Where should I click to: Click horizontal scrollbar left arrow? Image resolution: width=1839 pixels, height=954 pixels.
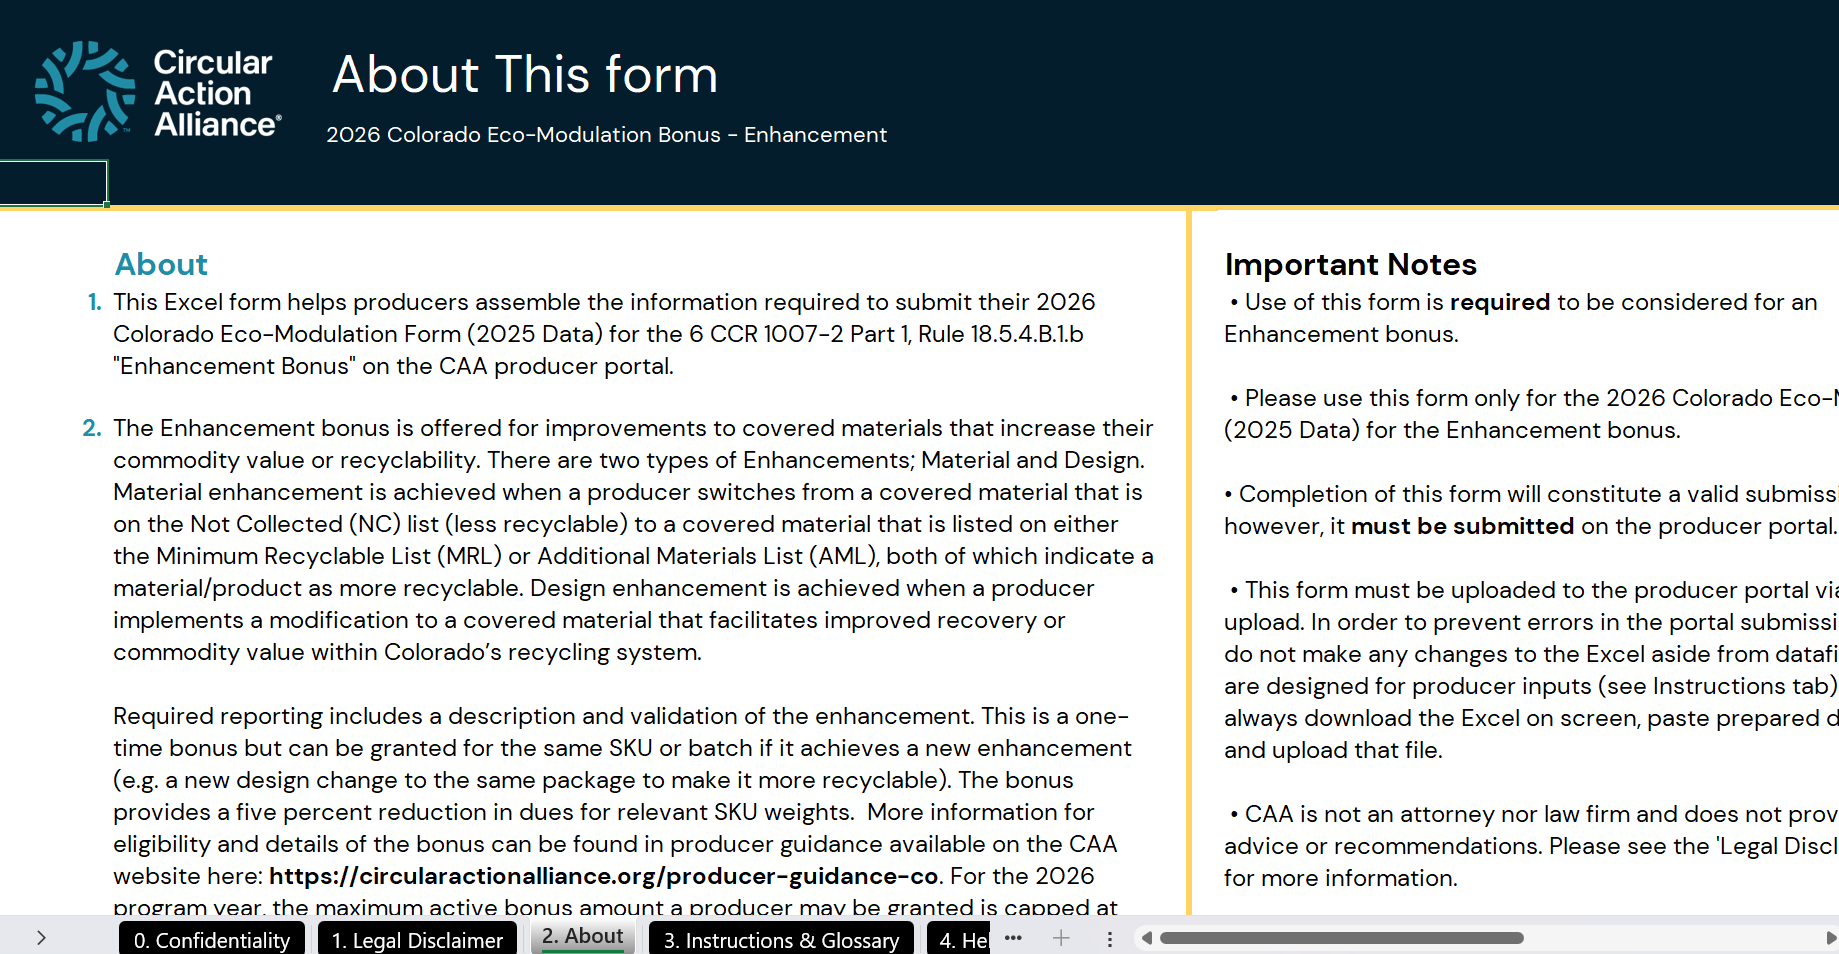click(1147, 938)
